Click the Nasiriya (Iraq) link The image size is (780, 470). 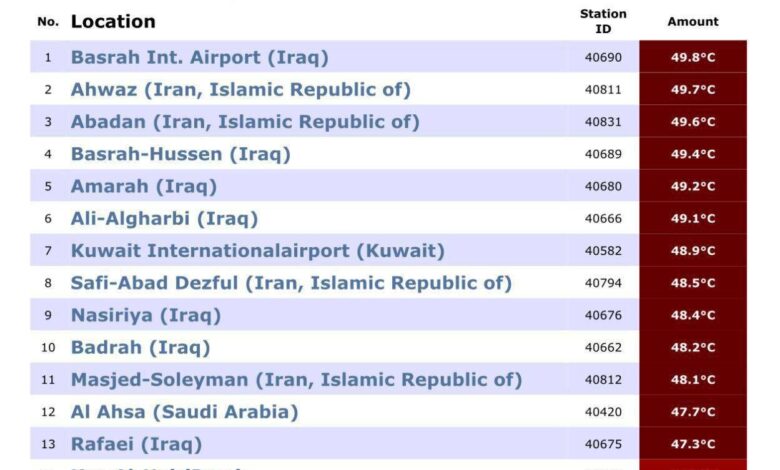coord(146,315)
